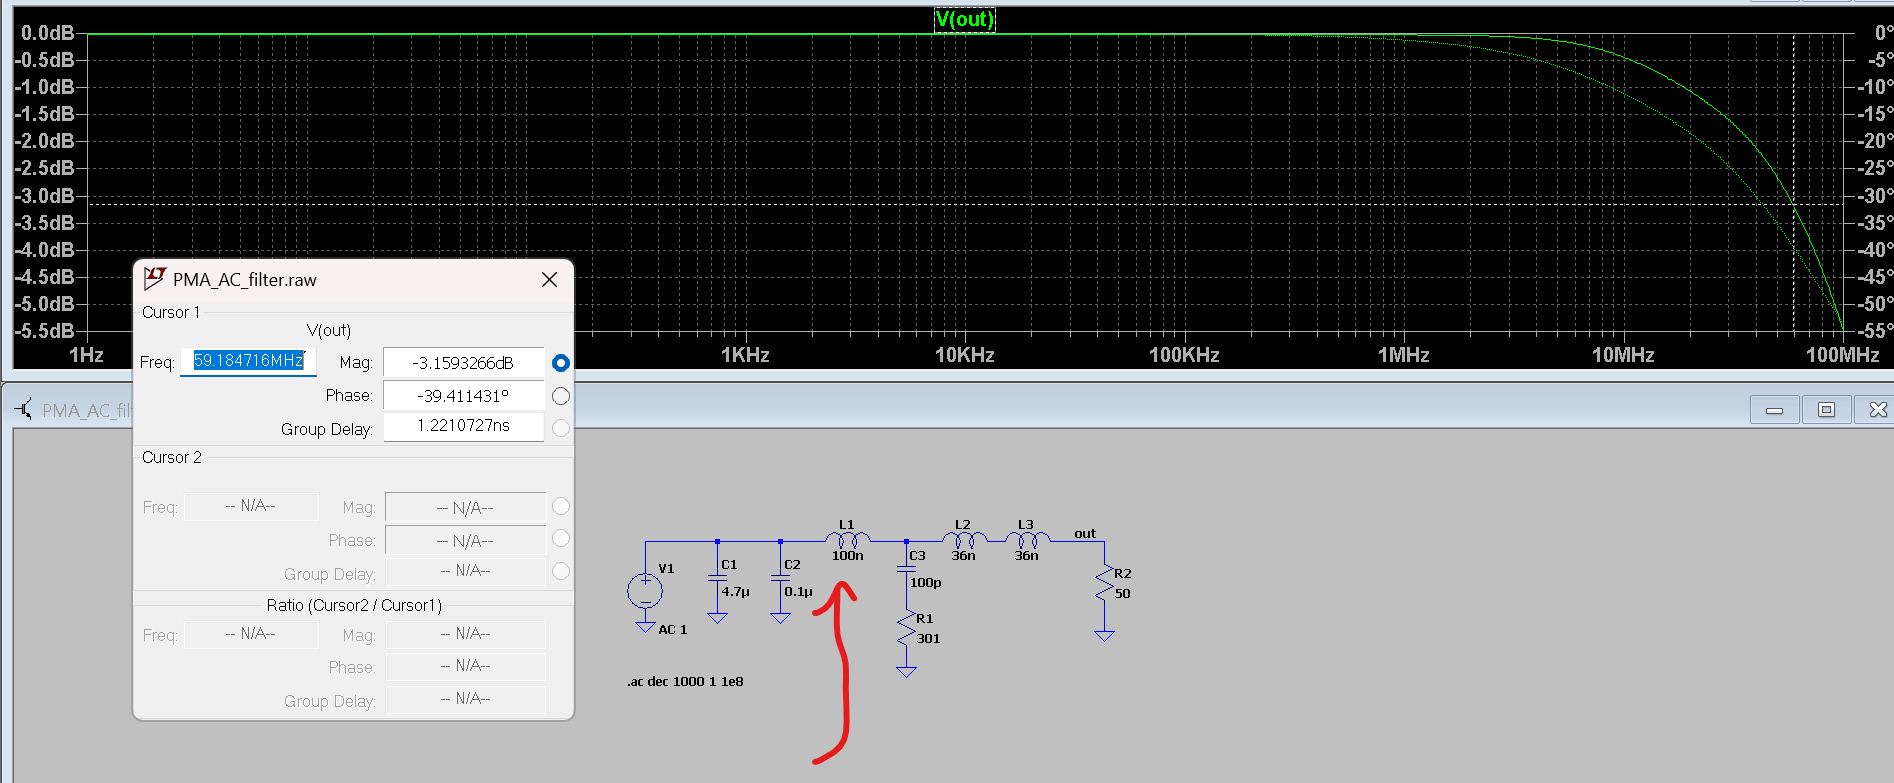Click the -1.0dB magnitude axis label

tap(44, 87)
